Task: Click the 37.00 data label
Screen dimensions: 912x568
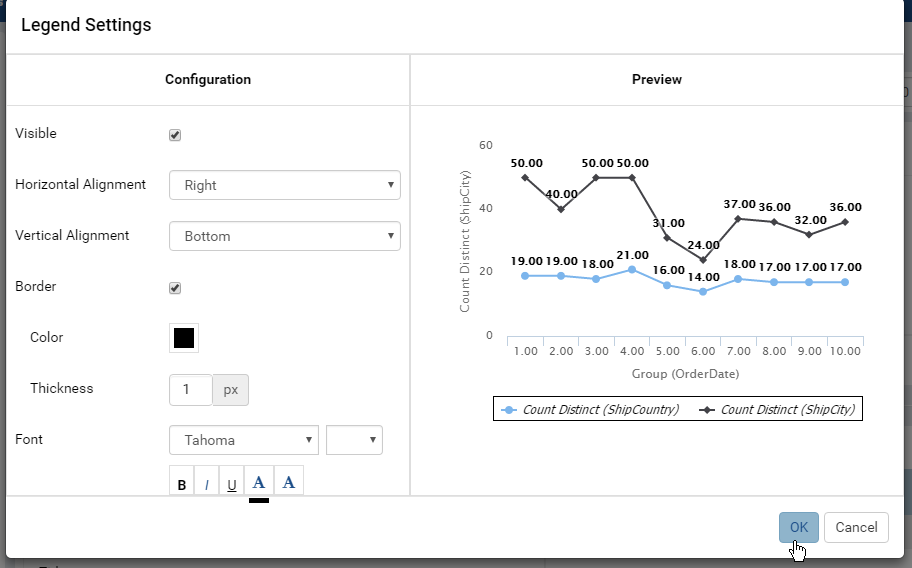Action: (739, 204)
